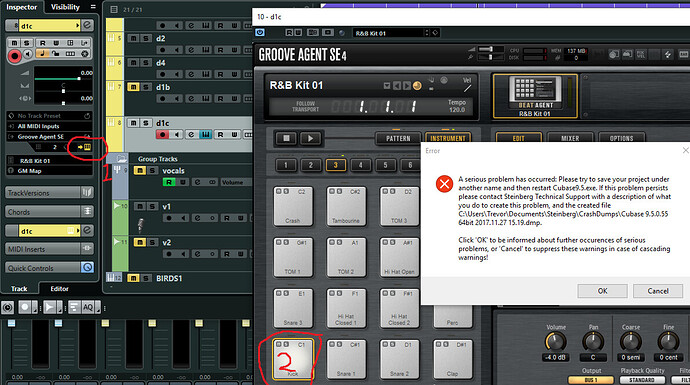Enable Write automation in Inspector

click(x=56, y=43)
